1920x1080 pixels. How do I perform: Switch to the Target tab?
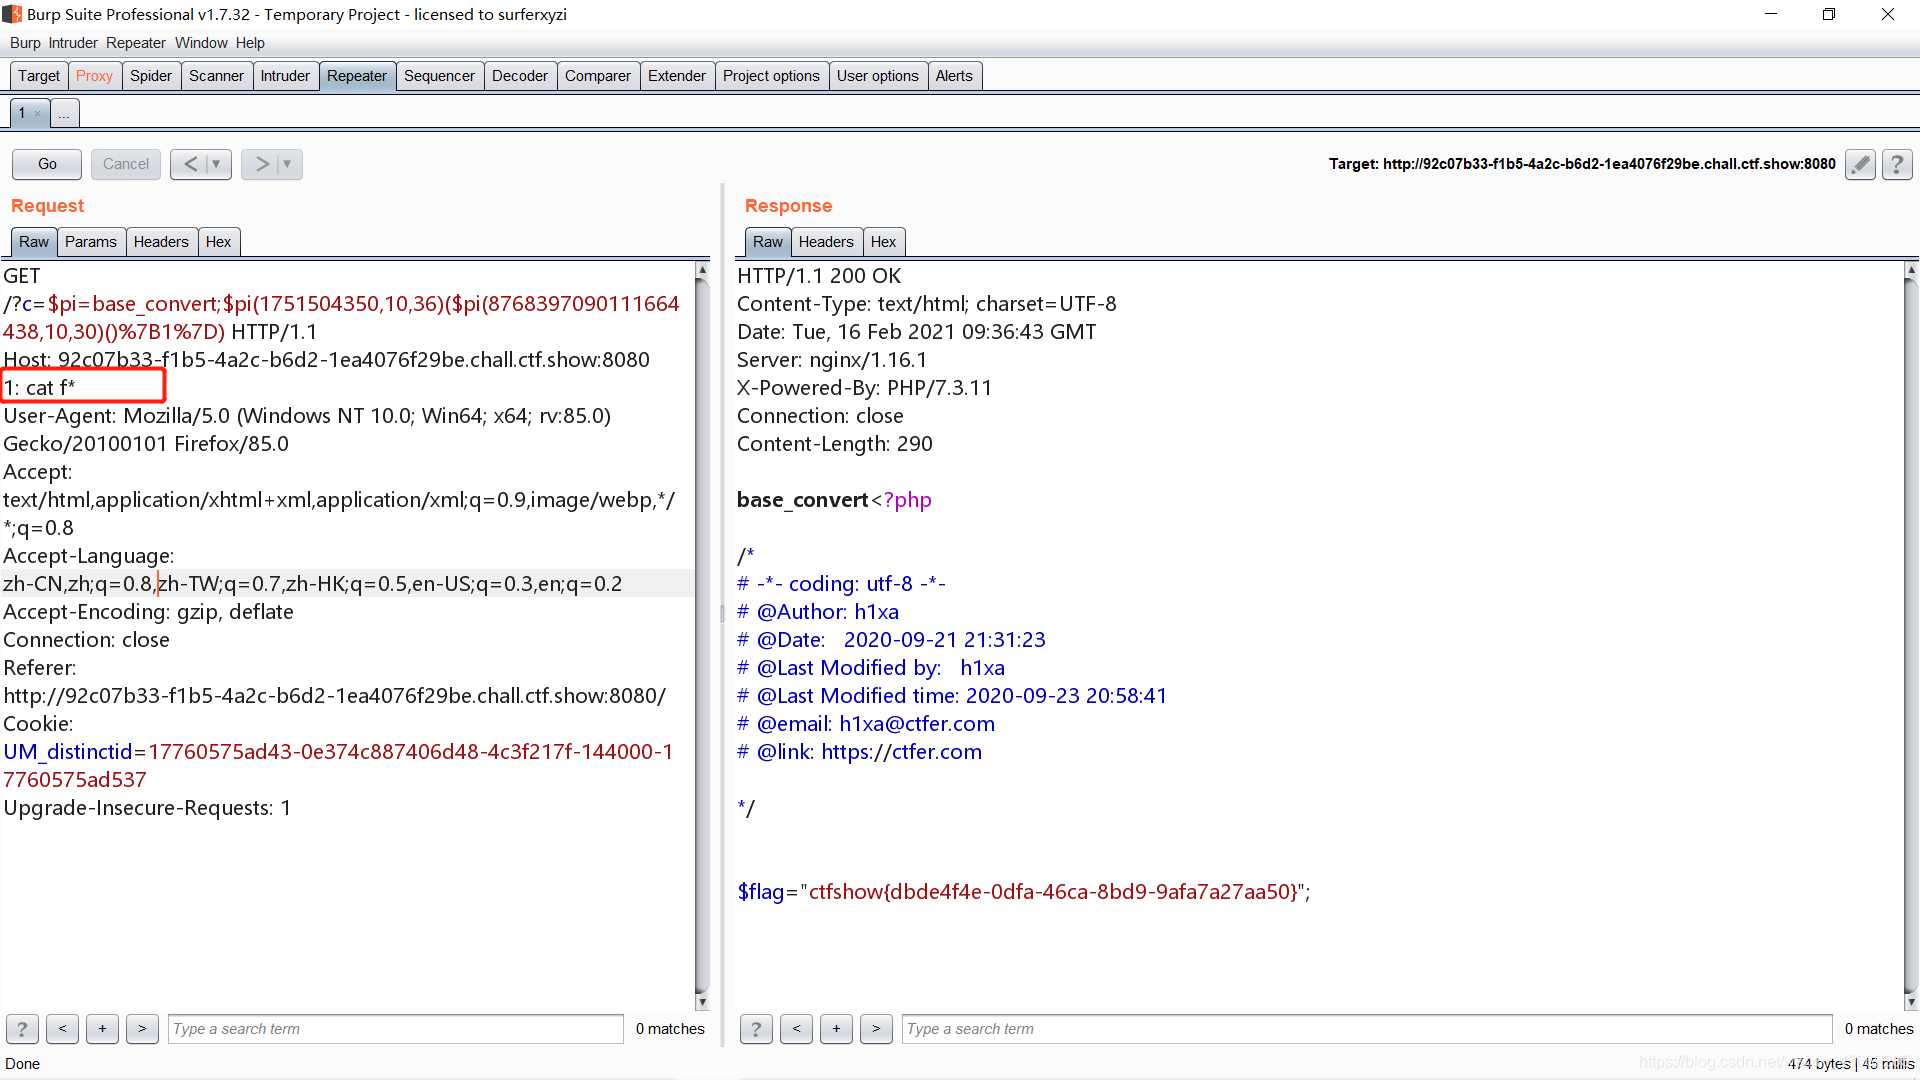coord(39,76)
